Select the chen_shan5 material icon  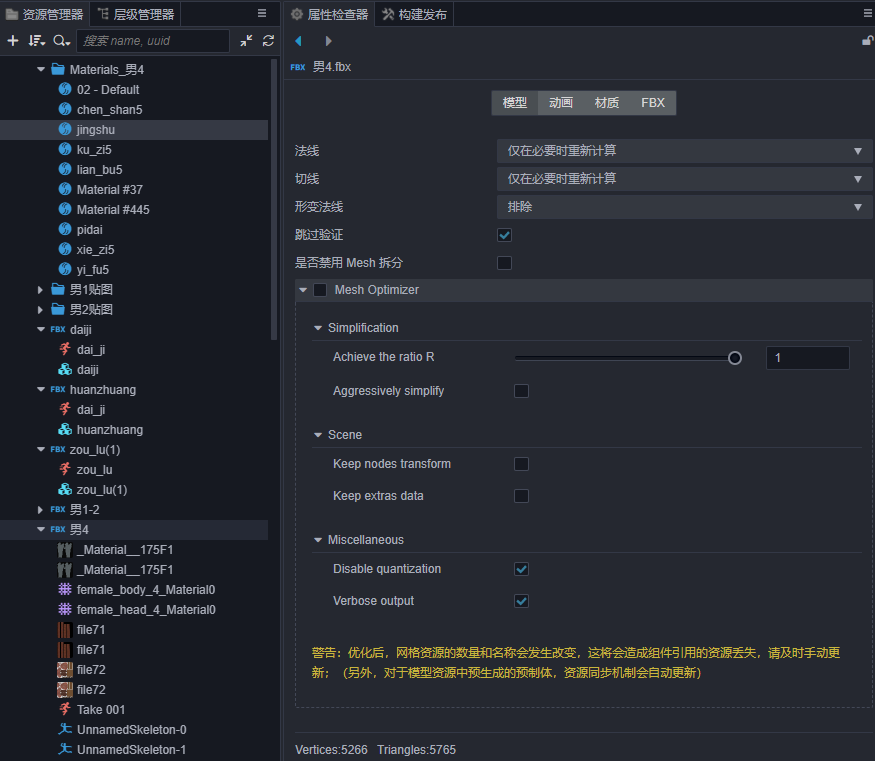(65, 109)
